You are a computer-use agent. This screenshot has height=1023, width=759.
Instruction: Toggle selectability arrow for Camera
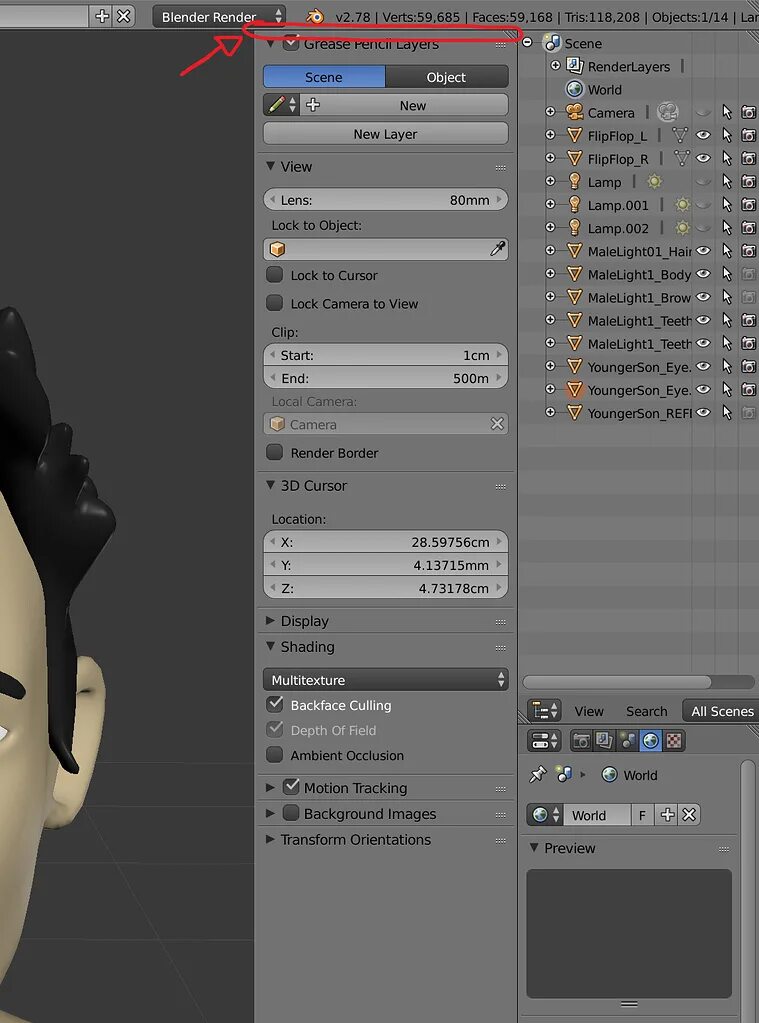coord(726,112)
